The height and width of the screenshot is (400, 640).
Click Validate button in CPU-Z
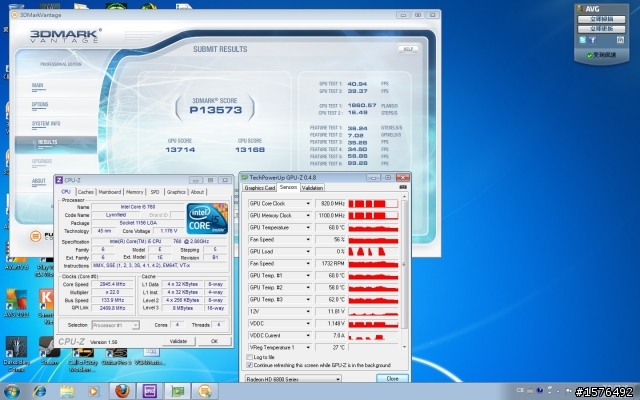[x=178, y=341]
